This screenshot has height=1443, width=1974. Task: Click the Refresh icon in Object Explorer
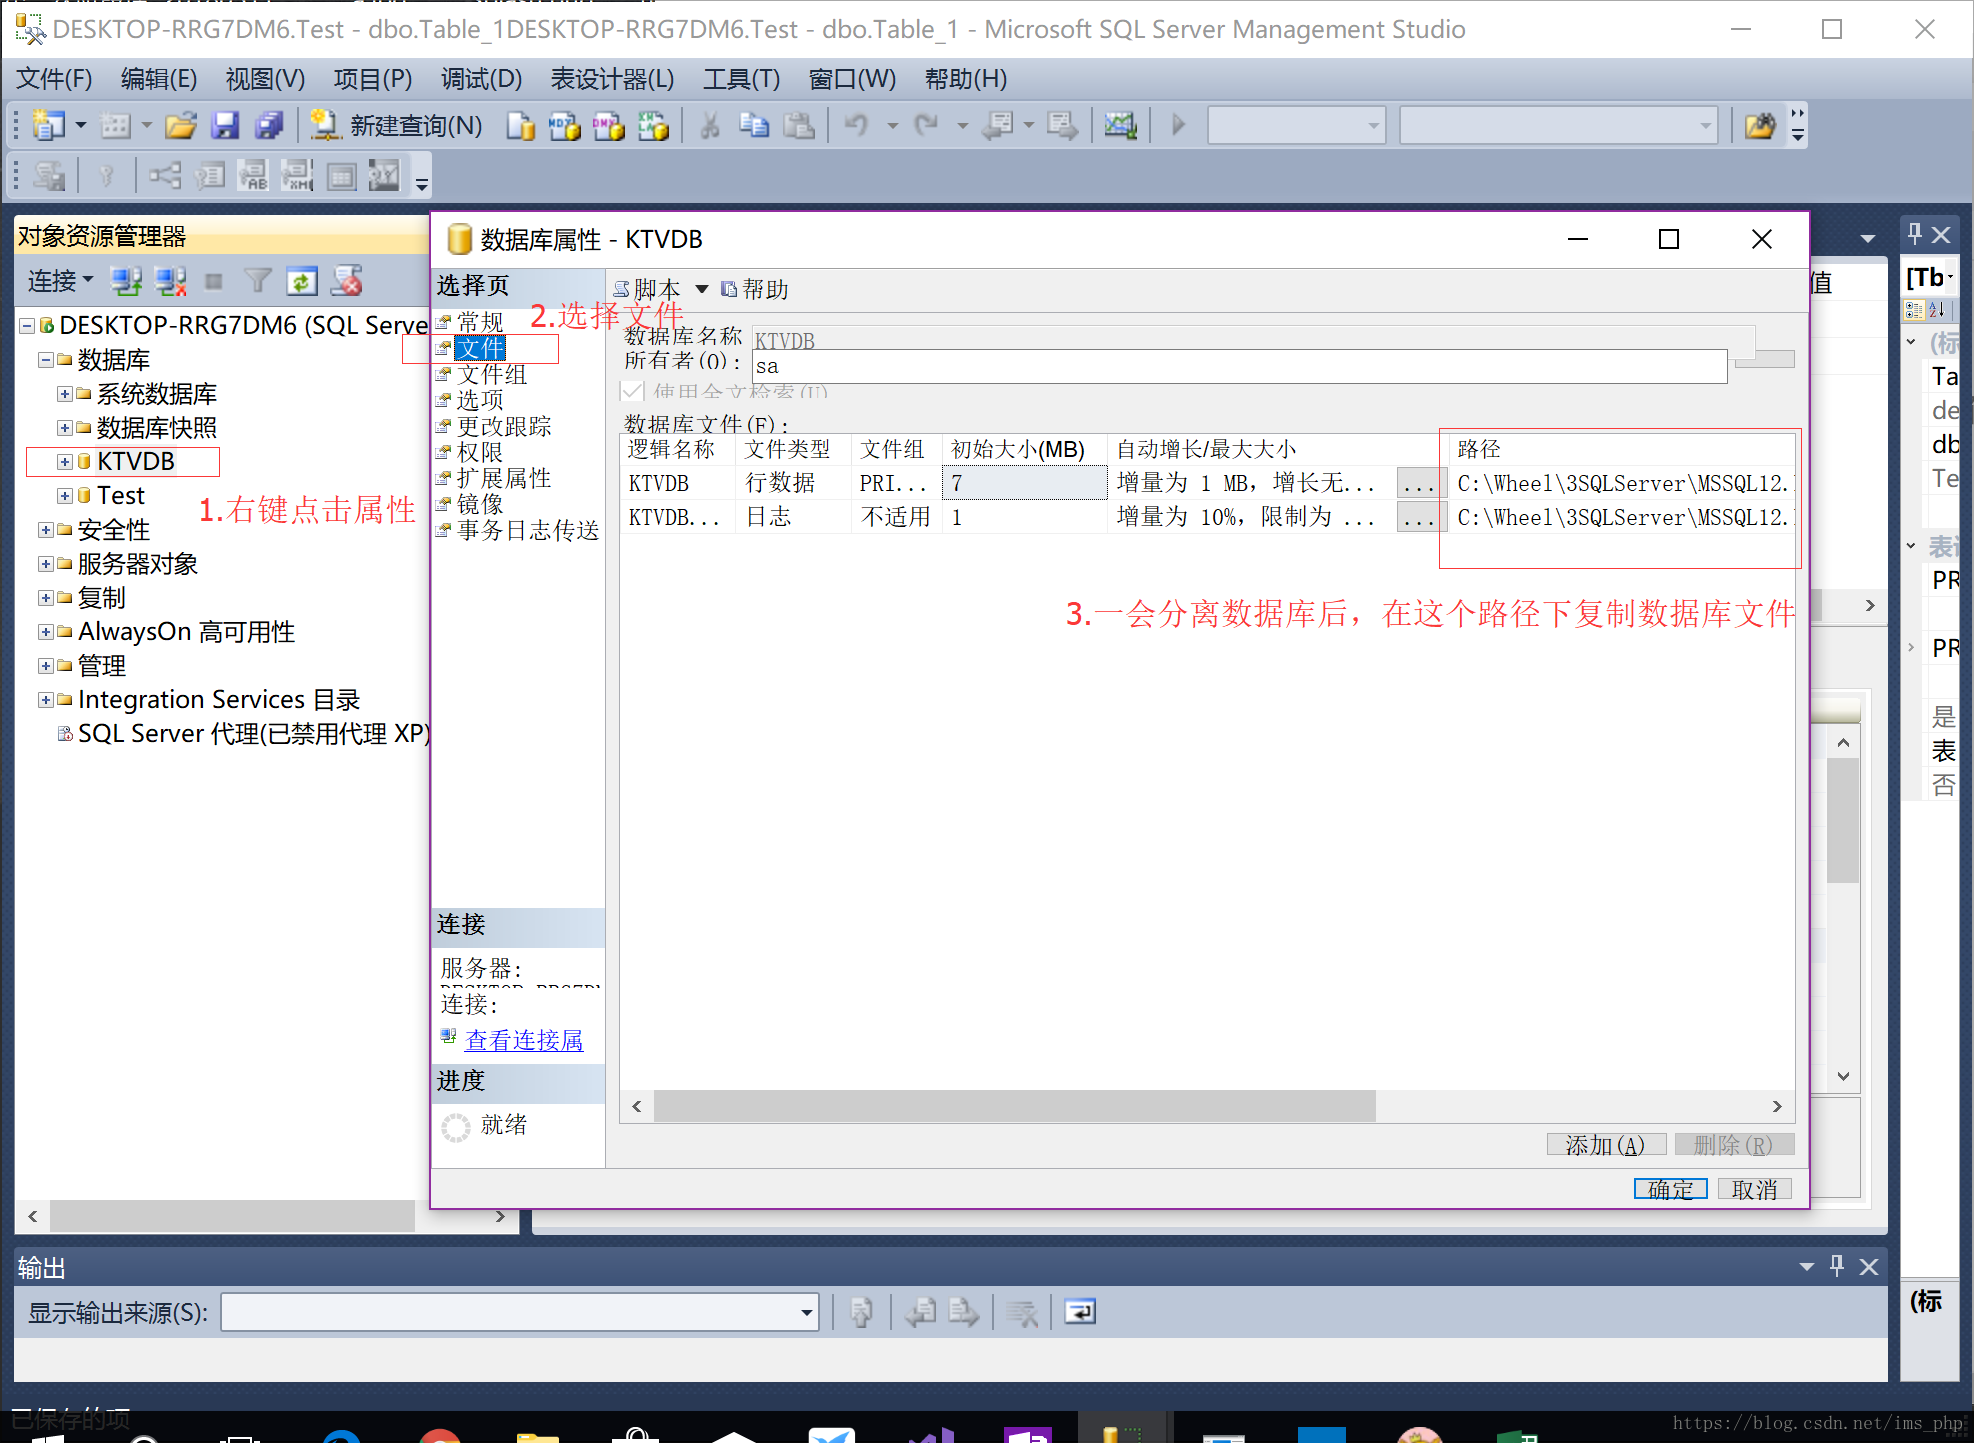[301, 281]
